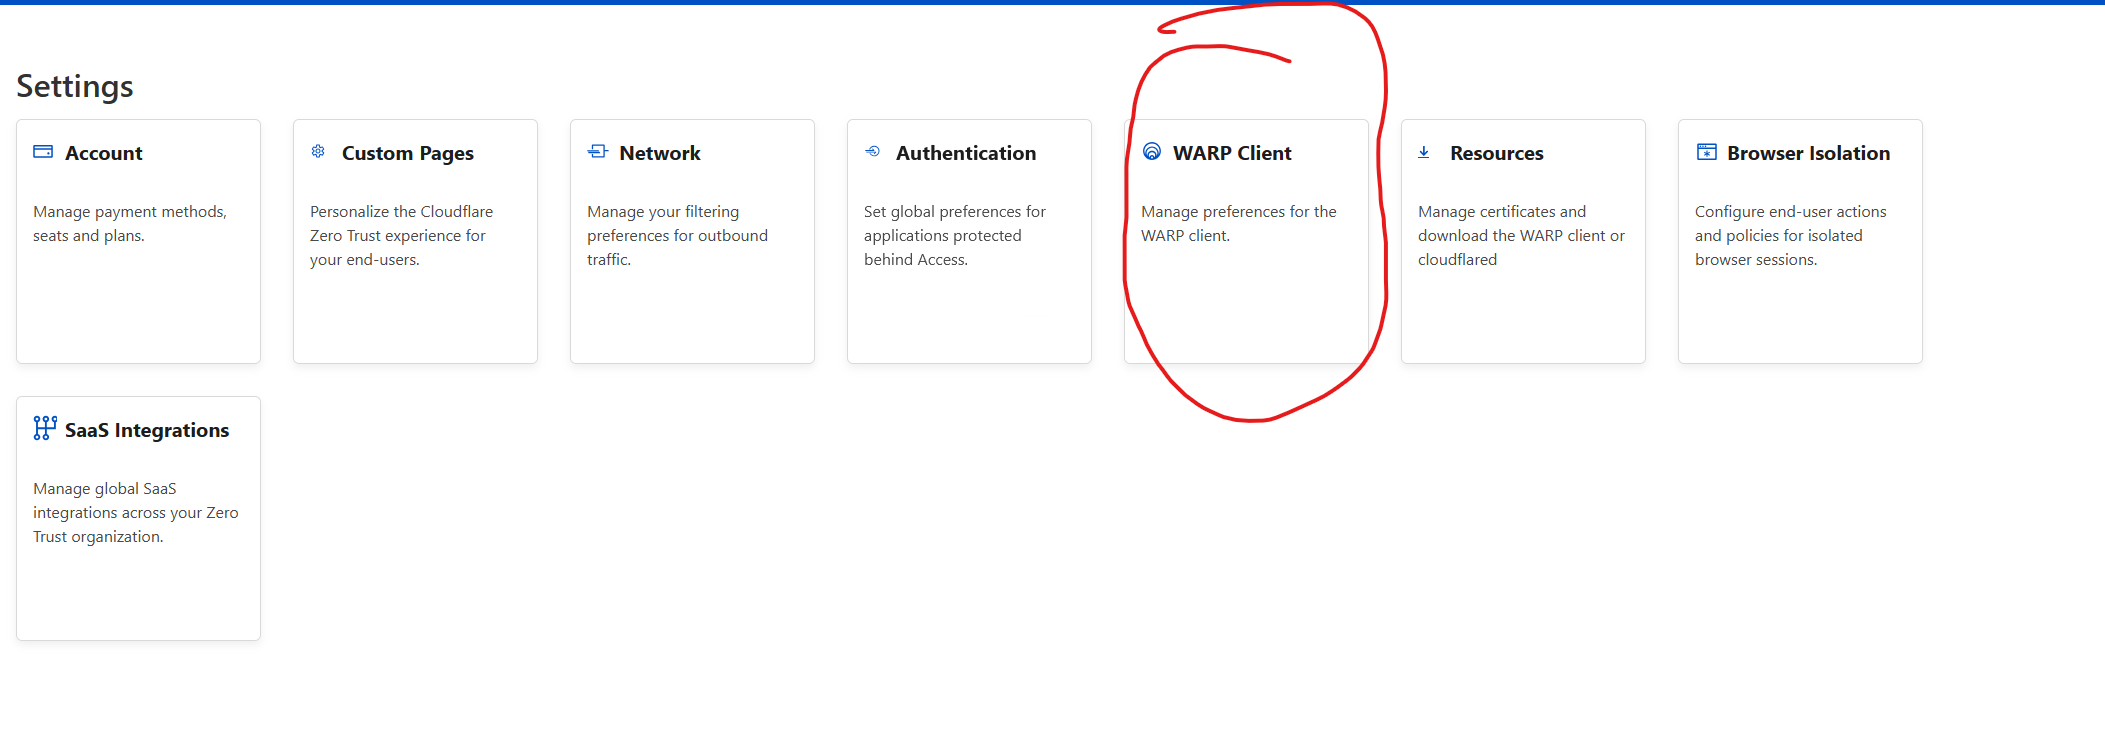Open the Resources heading
This screenshot has height=747, width=2105.
(x=1497, y=153)
